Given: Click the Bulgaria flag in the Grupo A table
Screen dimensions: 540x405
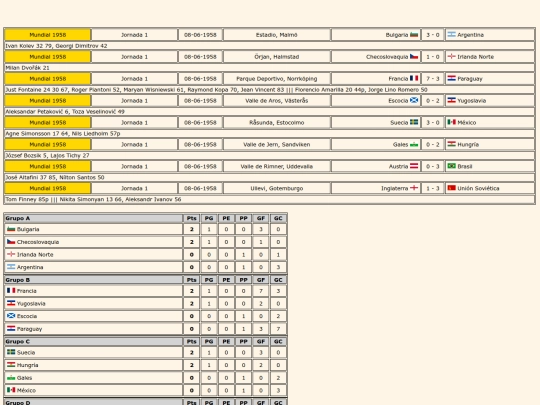Looking at the screenshot, I should 11,229.
